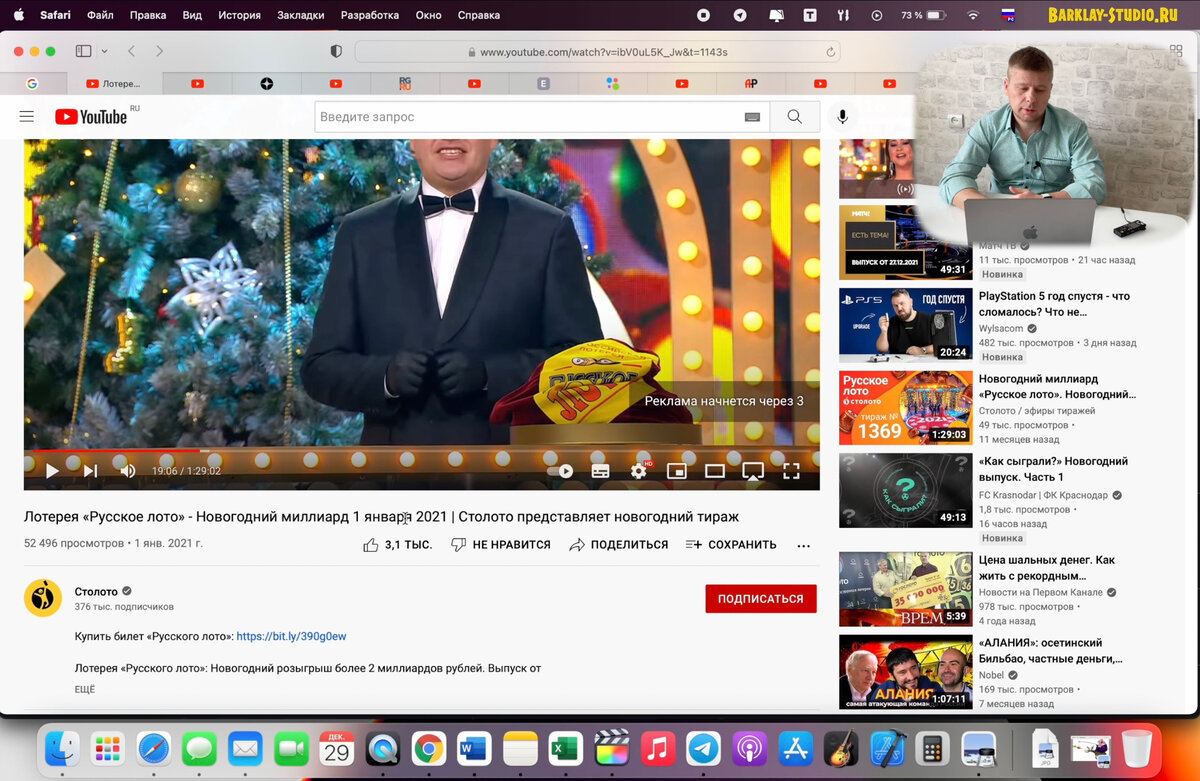Open the Матч ТВ 49:31 video thumbnail
This screenshot has width=1200, height=781.
click(905, 243)
